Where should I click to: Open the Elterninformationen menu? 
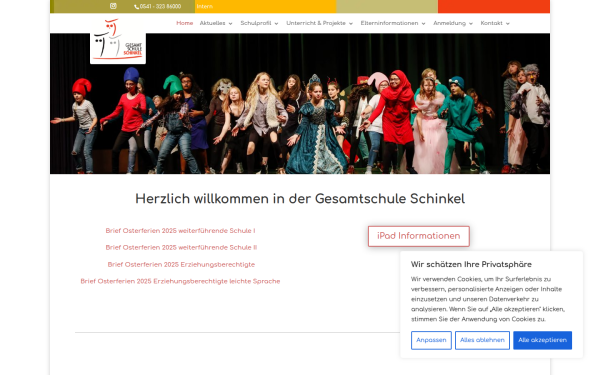click(x=389, y=23)
